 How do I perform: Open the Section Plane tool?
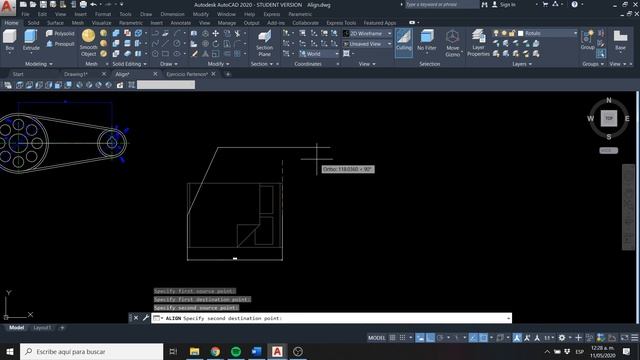pyautogui.click(x=264, y=43)
